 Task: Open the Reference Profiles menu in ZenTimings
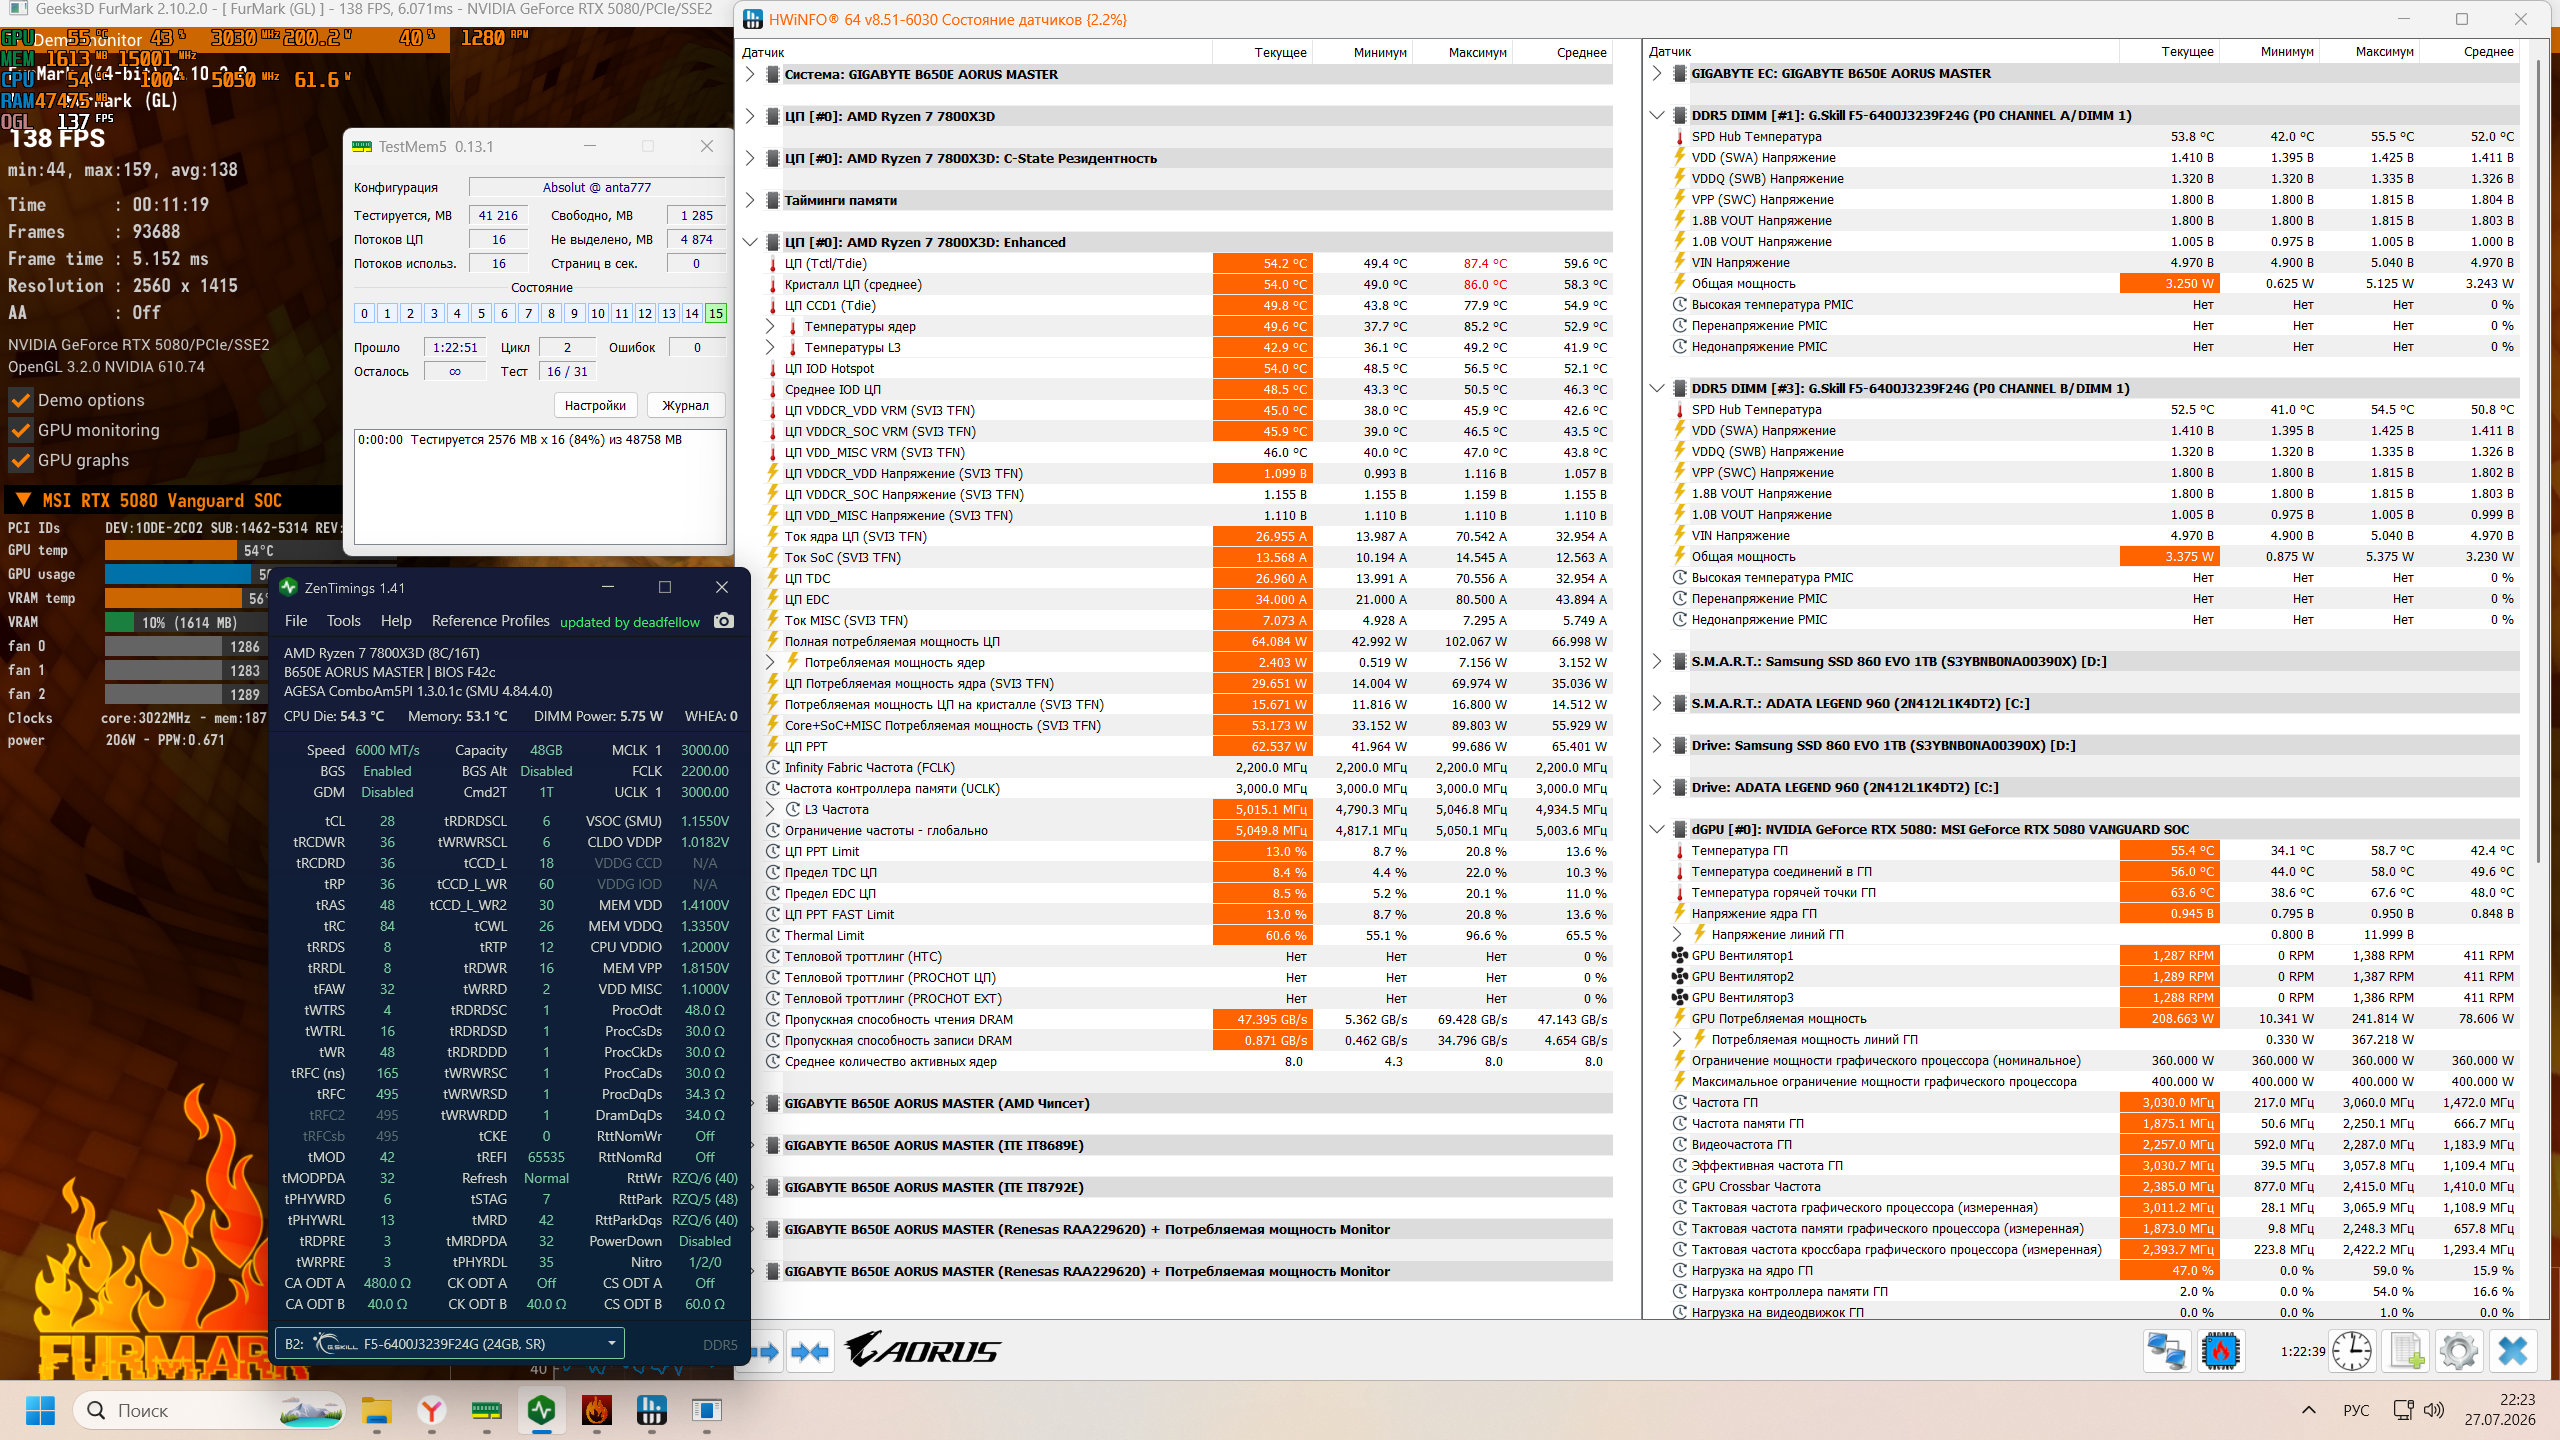(x=490, y=621)
